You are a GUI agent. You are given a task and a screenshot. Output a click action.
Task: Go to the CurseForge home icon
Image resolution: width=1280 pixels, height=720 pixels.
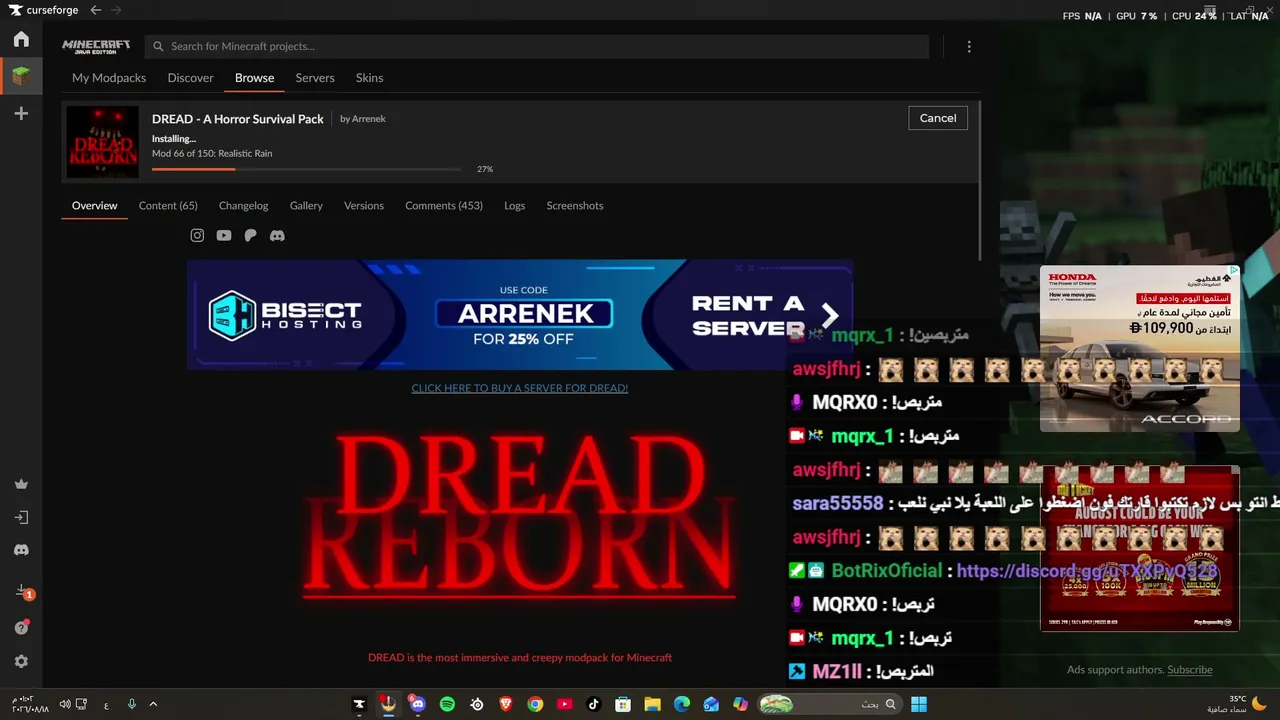click(21, 40)
